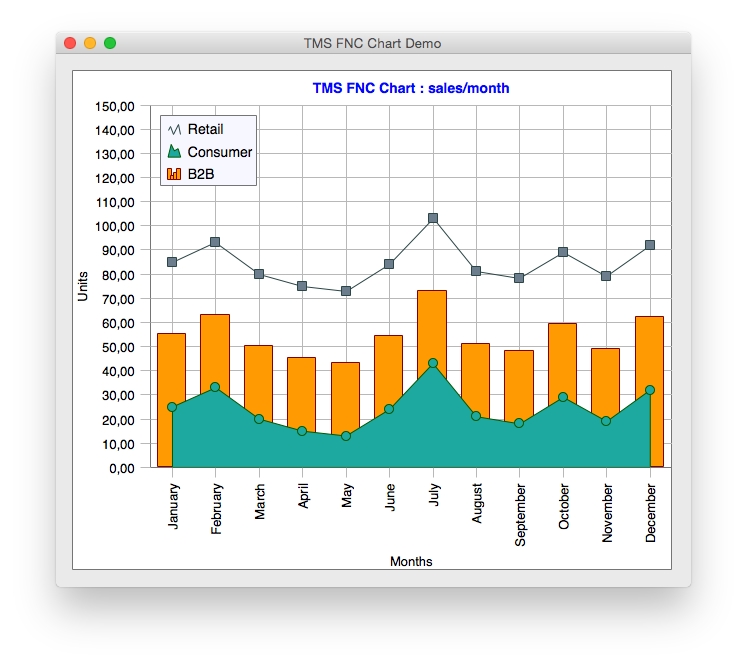Screen dimensions: 747x667
Task: Click the May x-axis label
Action: point(347,495)
